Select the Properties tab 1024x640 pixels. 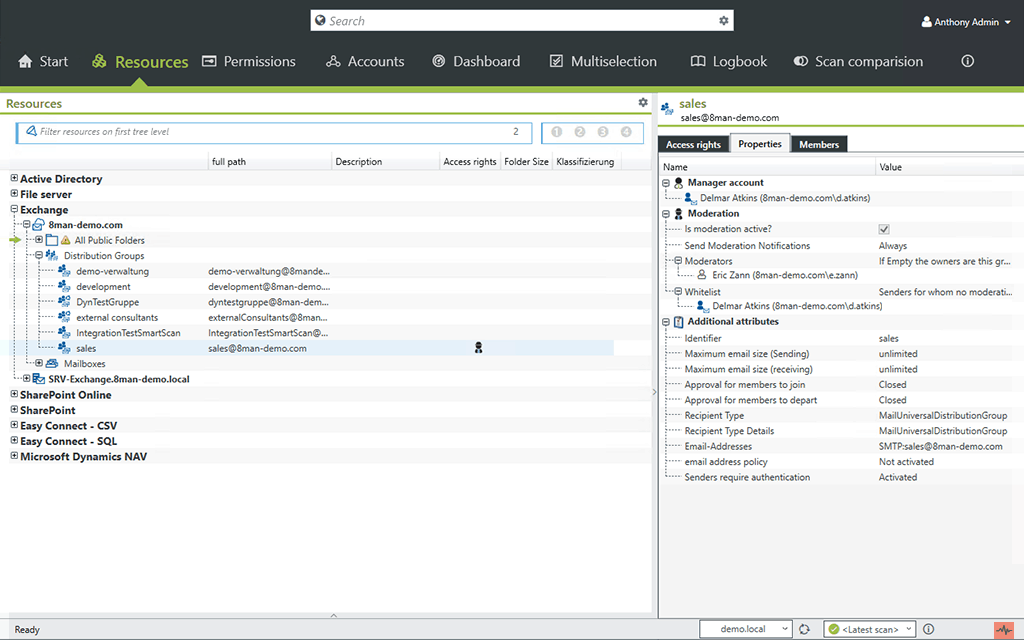[x=760, y=144]
